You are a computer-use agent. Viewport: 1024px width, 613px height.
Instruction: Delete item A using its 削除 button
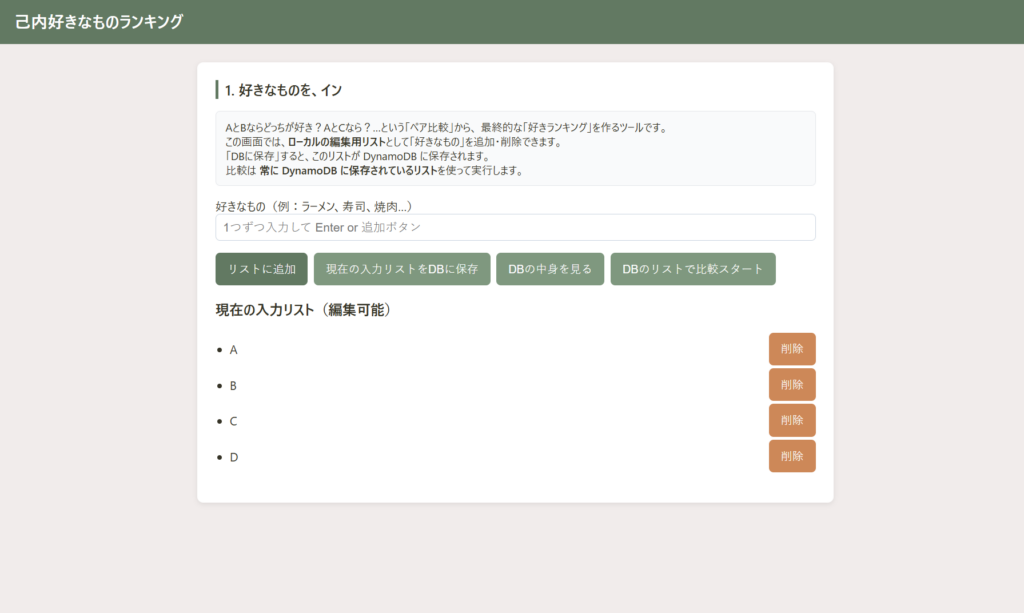pyautogui.click(x=791, y=349)
